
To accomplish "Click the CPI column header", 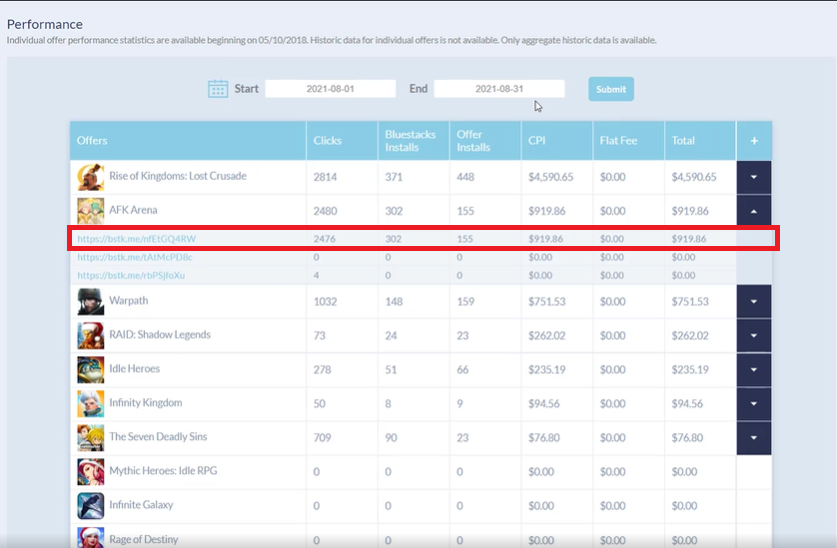I will point(557,141).
